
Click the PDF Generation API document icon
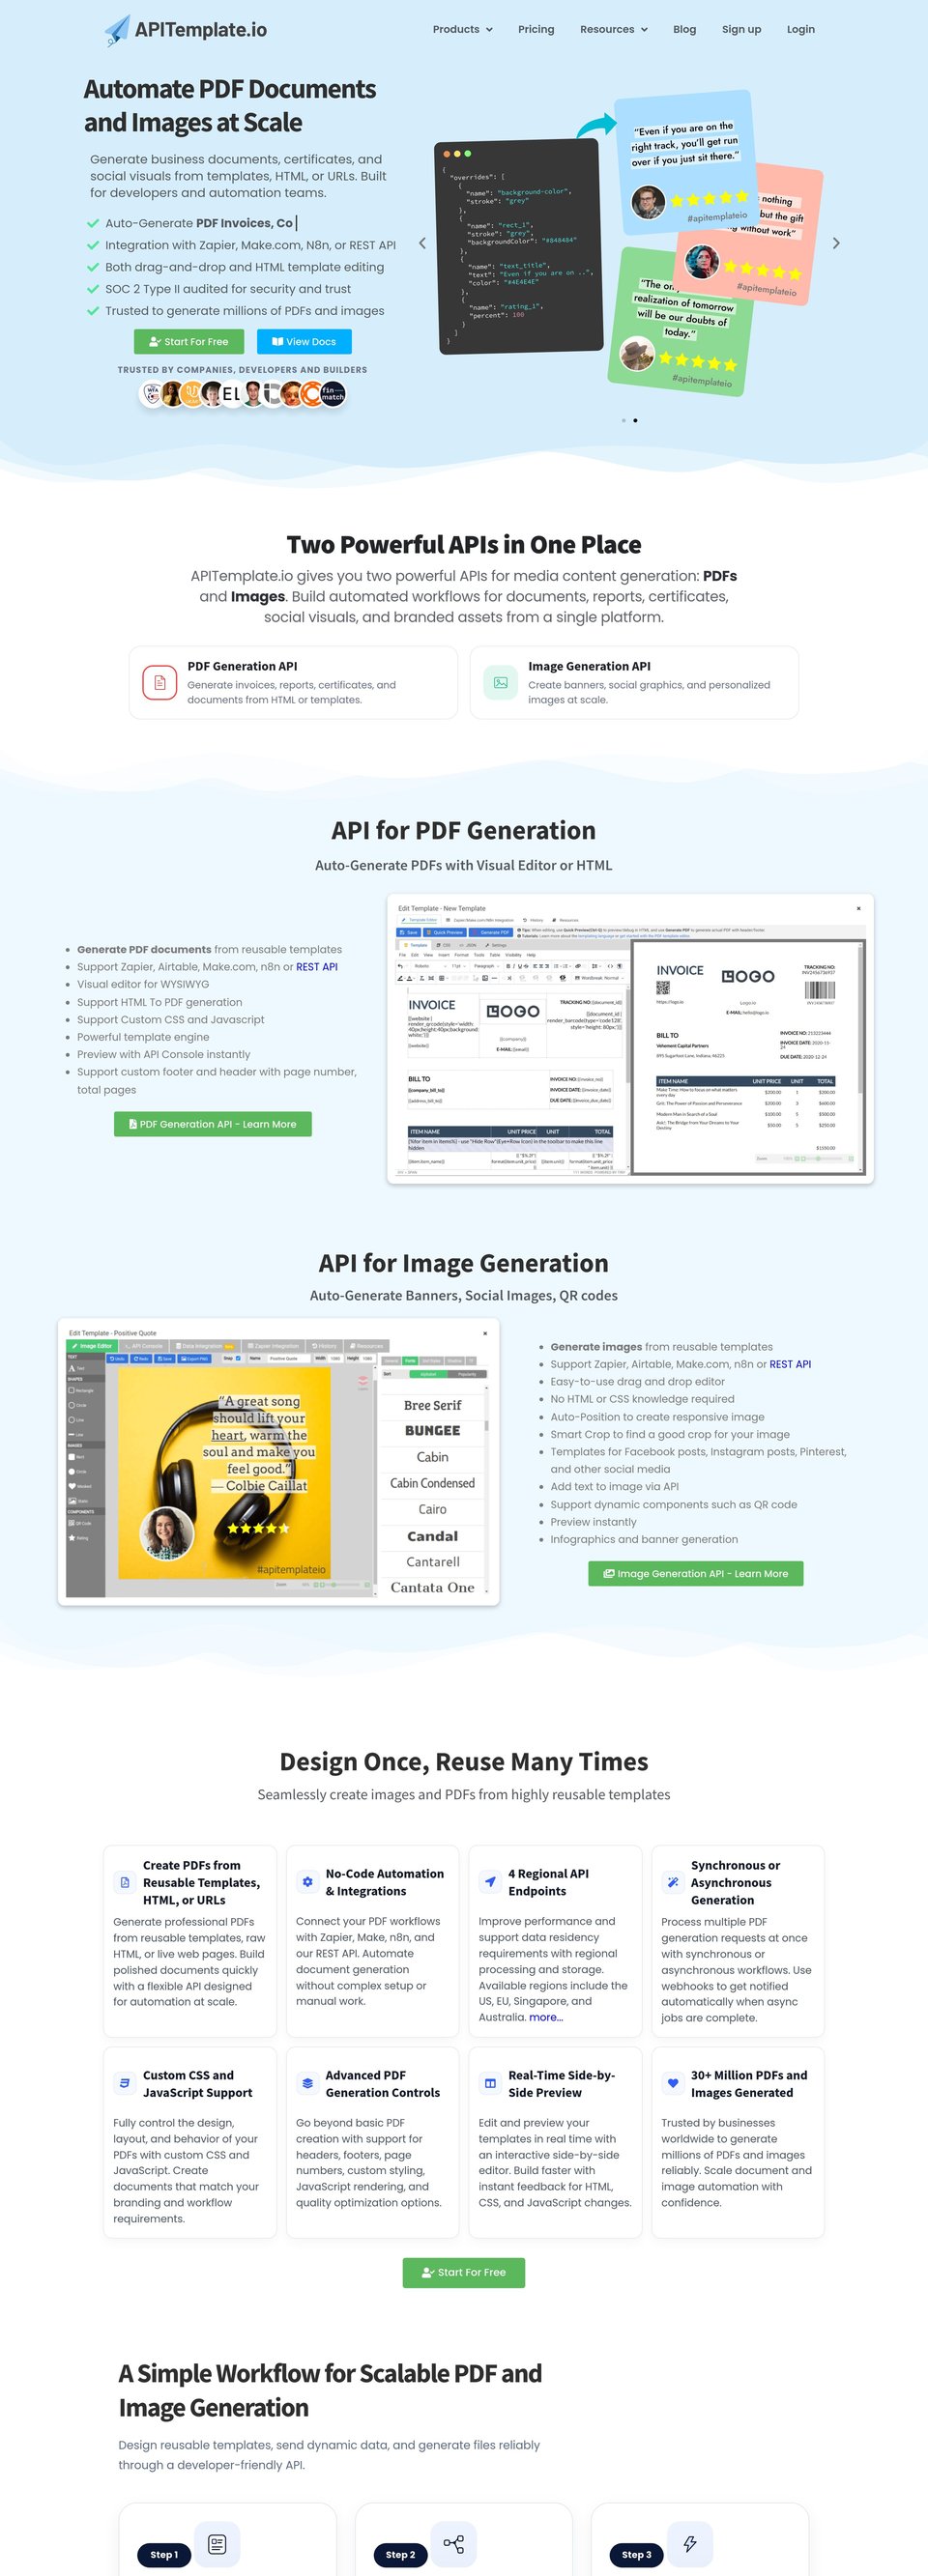coord(159,682)
